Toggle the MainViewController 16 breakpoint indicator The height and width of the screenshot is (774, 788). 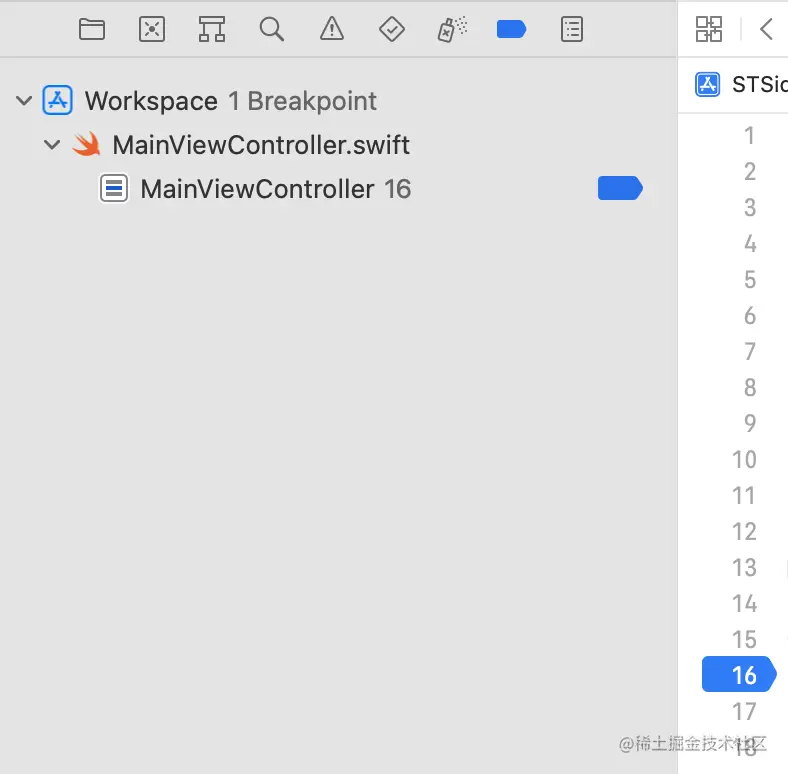(620, 188)
